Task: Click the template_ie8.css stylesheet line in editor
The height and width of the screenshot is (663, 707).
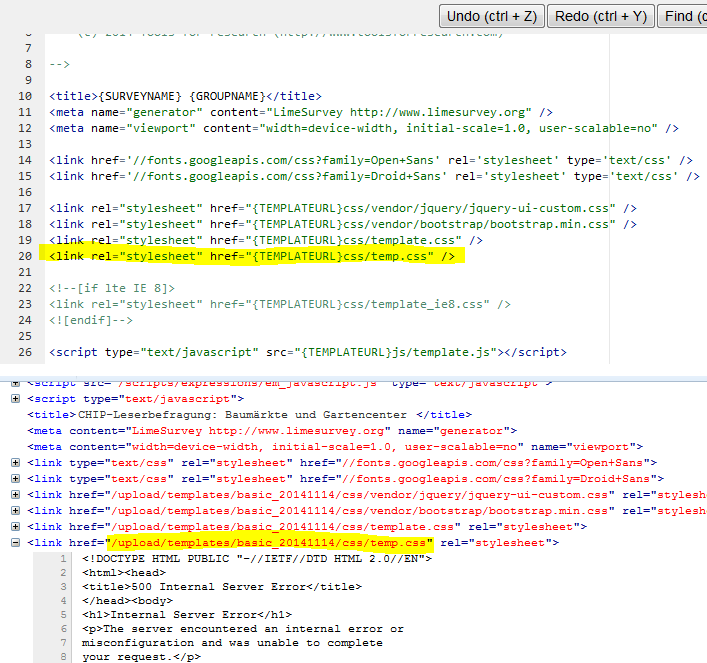Action: click(x=280, y=304)
